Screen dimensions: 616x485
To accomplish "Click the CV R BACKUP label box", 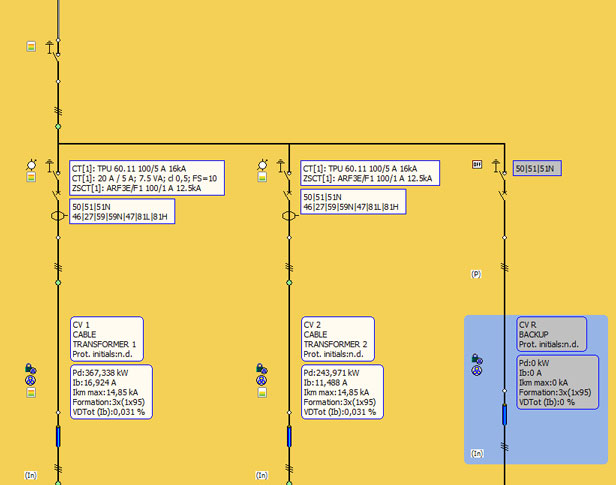I will (x=549, y=334).
